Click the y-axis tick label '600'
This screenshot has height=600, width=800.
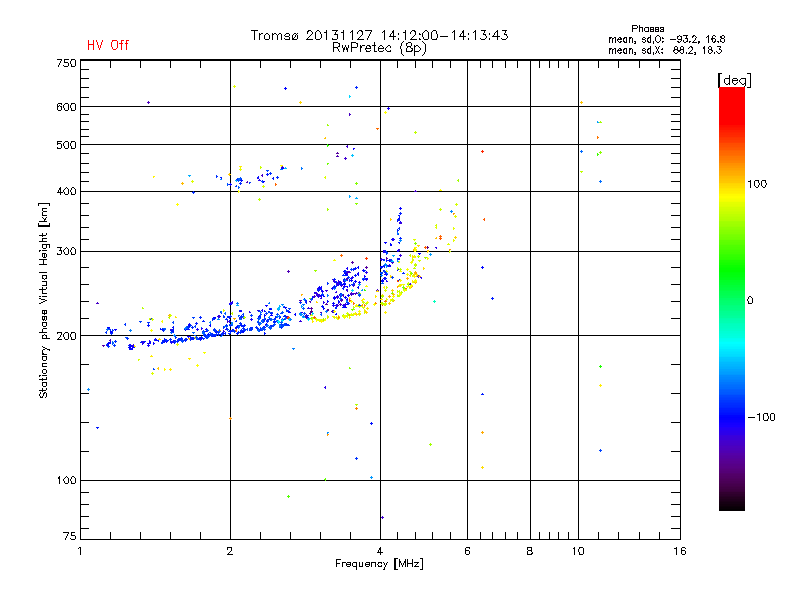point(66,107)
